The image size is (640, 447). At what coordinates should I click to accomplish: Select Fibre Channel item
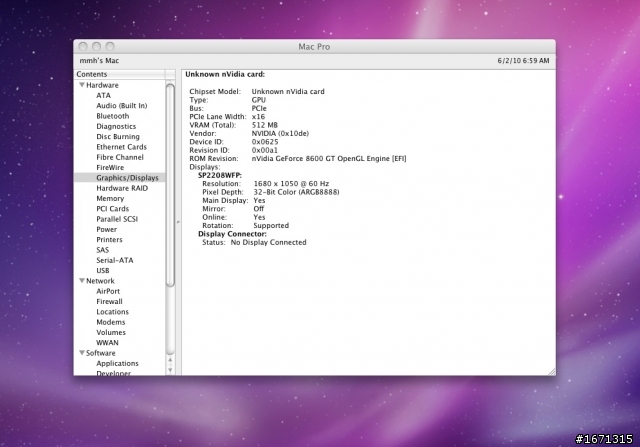[x=120, y=157]
